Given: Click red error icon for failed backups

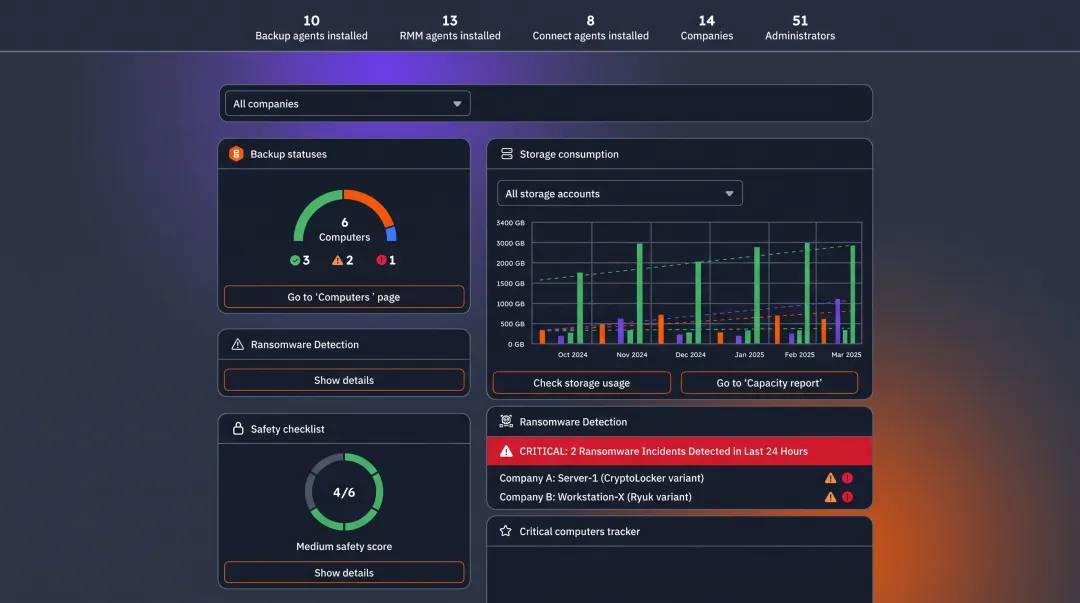Looking at the screenshot, I should 381,260.
